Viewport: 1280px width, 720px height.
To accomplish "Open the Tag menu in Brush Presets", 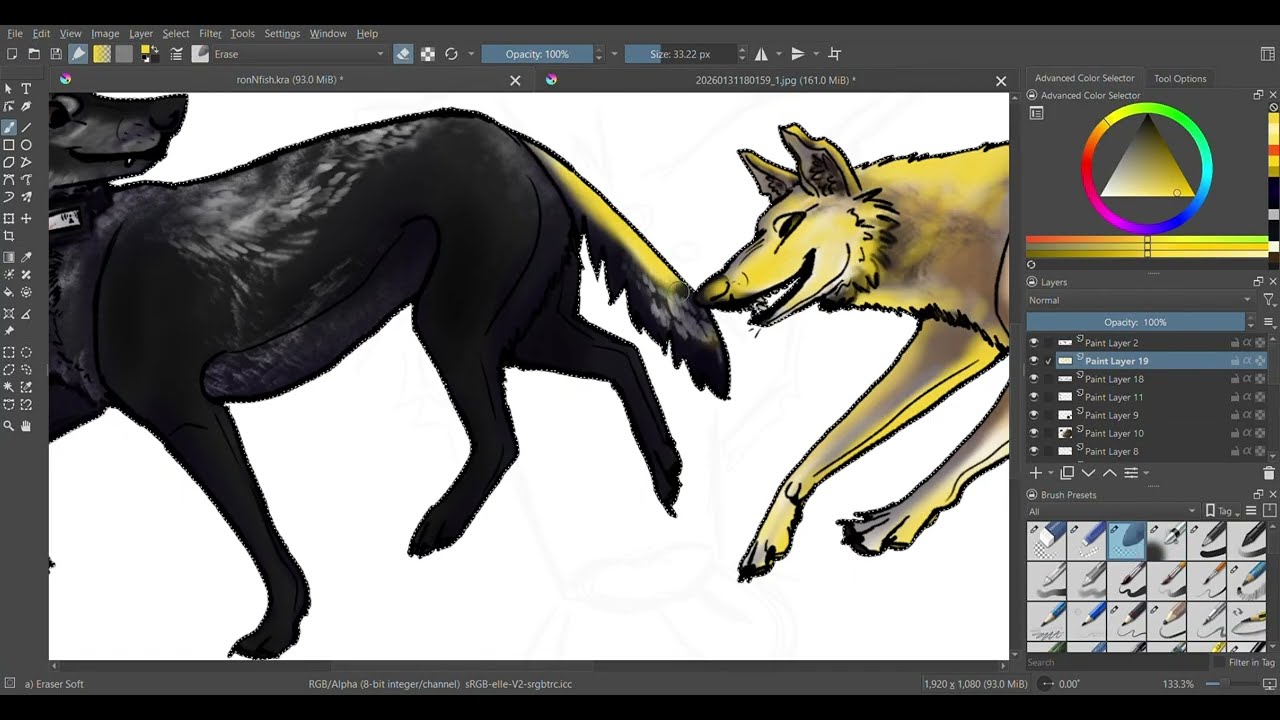I will 1220,511.
